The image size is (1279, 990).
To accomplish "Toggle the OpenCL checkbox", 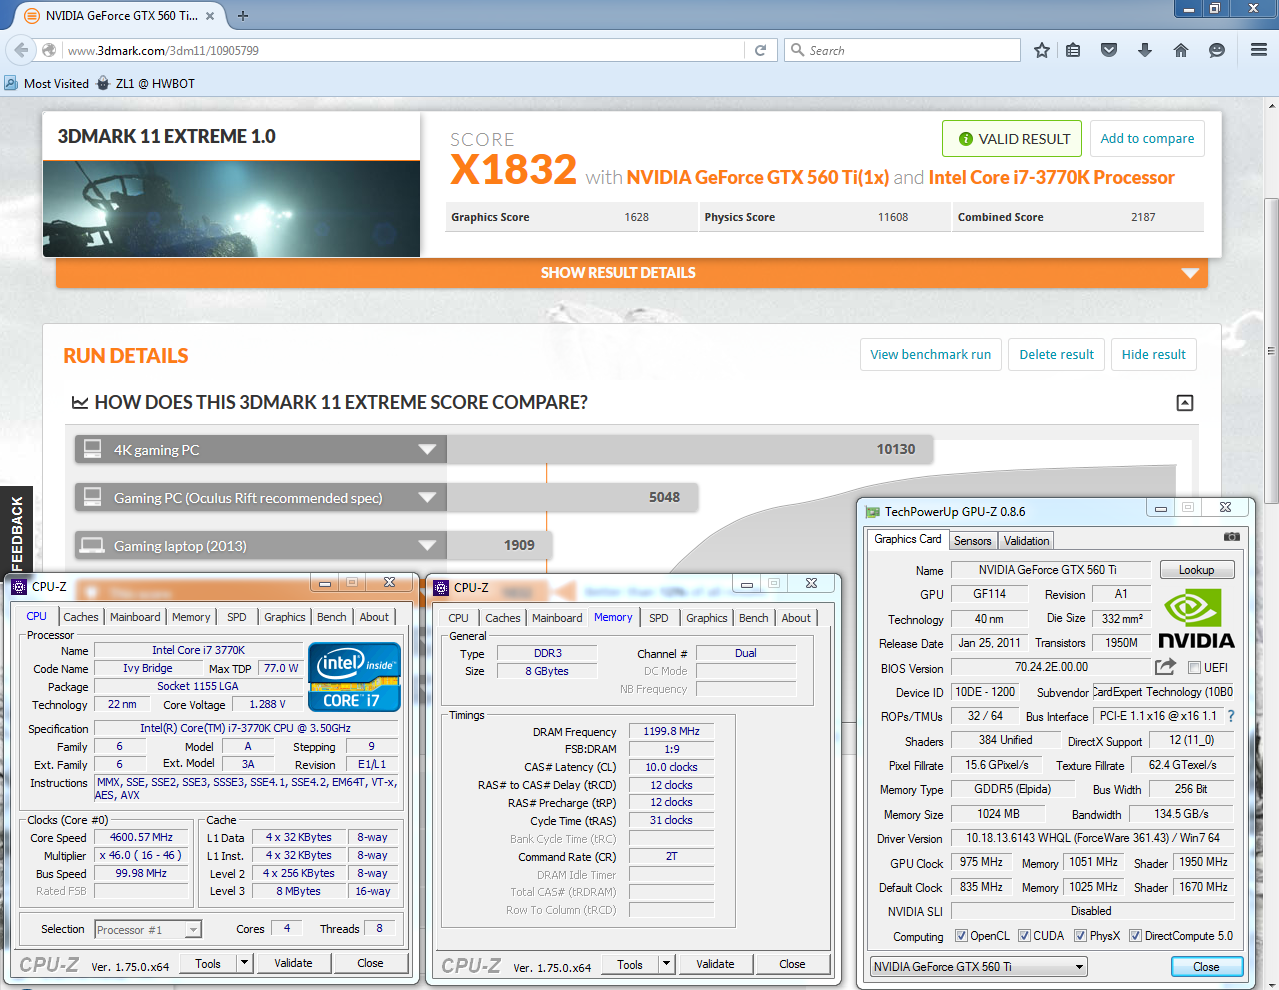I will [961, 936].
